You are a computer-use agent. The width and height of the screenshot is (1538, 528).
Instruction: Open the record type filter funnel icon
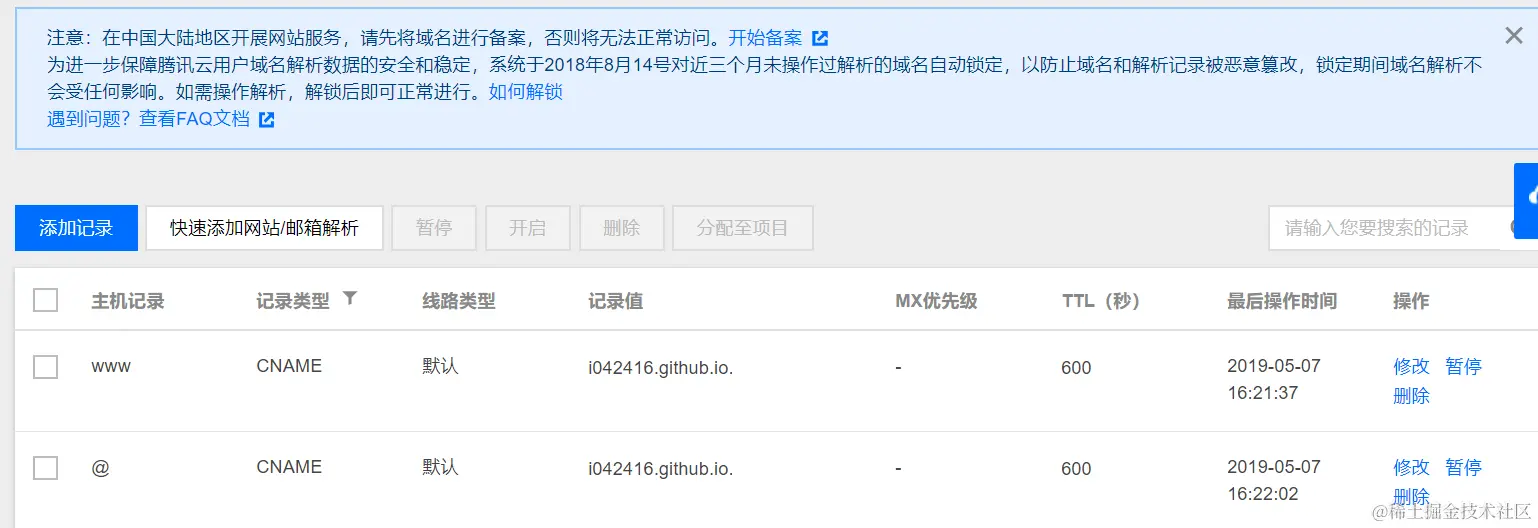pyautogui.click(x=349, y=298)
